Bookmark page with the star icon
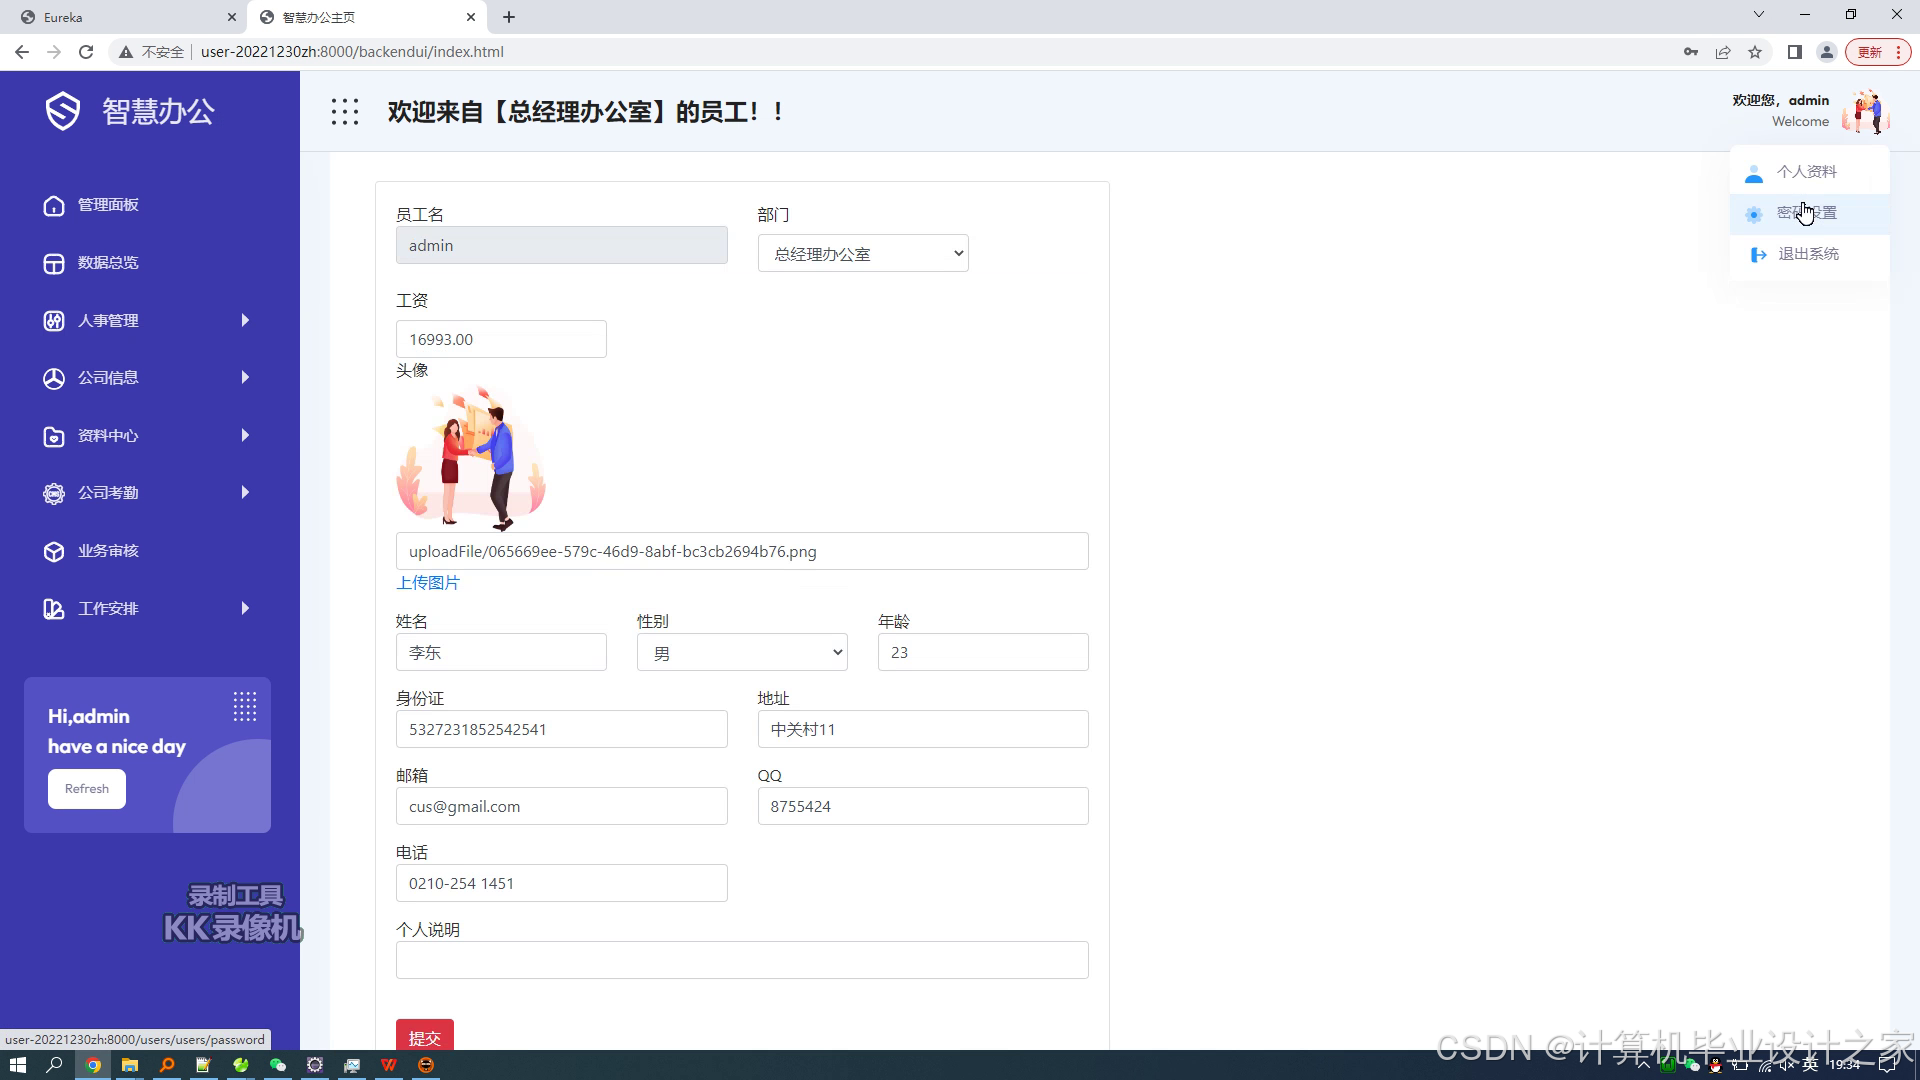The image size is (1920, 1080). coord(1755,52)
